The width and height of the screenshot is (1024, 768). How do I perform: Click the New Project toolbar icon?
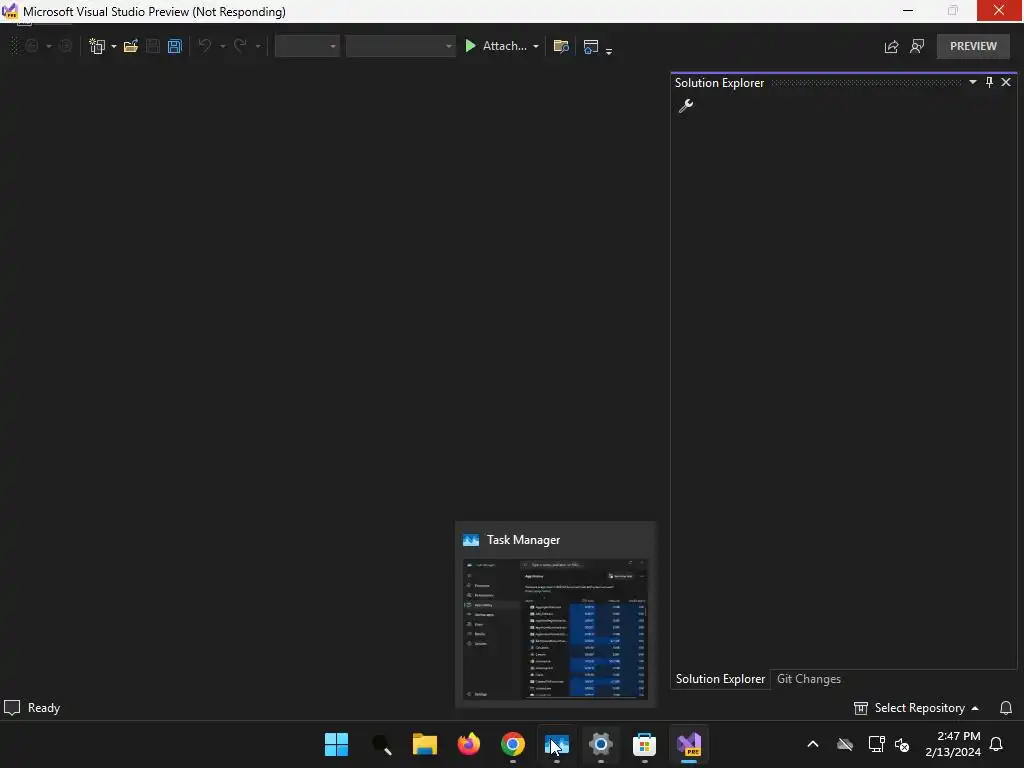97,46
